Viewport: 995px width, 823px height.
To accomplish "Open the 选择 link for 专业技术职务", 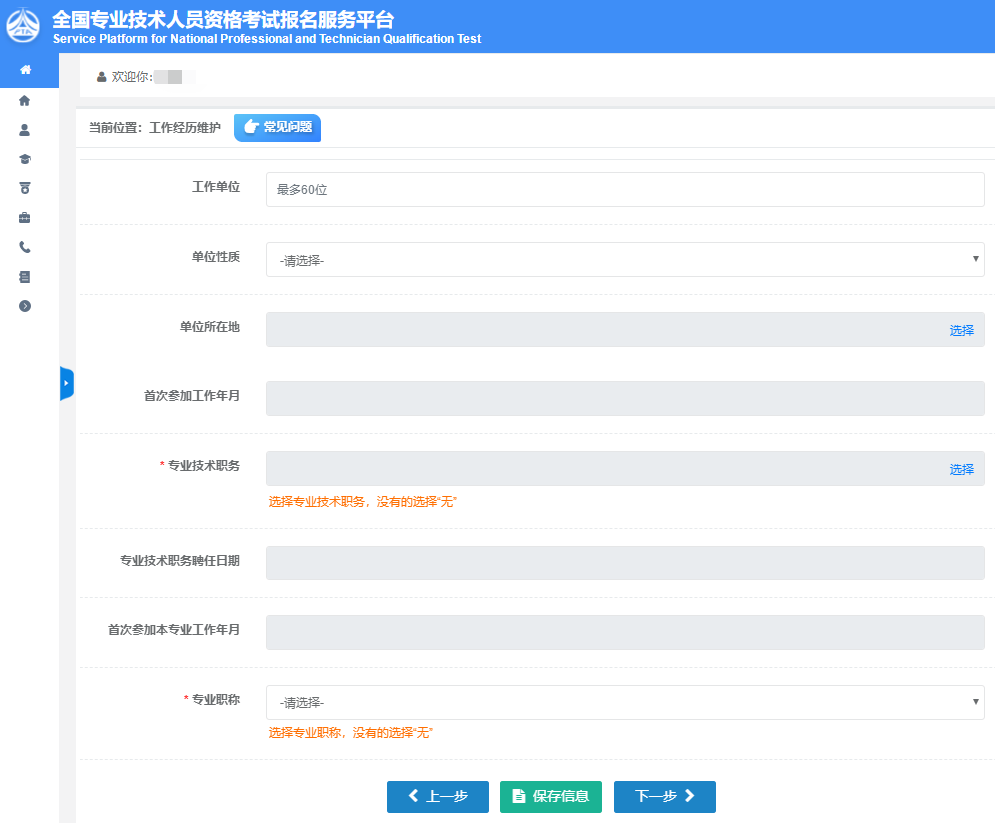I will pyautogui.click(x=961, y=468).
